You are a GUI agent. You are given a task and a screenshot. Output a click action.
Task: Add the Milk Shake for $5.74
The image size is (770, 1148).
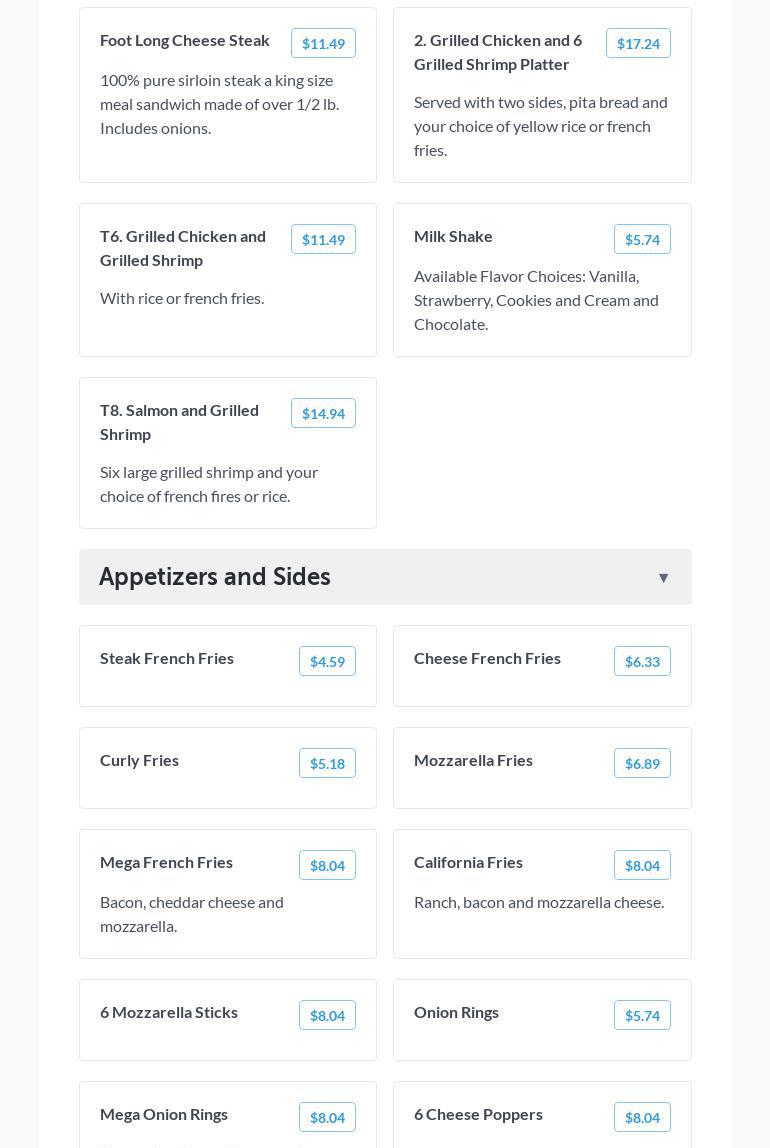642,239
